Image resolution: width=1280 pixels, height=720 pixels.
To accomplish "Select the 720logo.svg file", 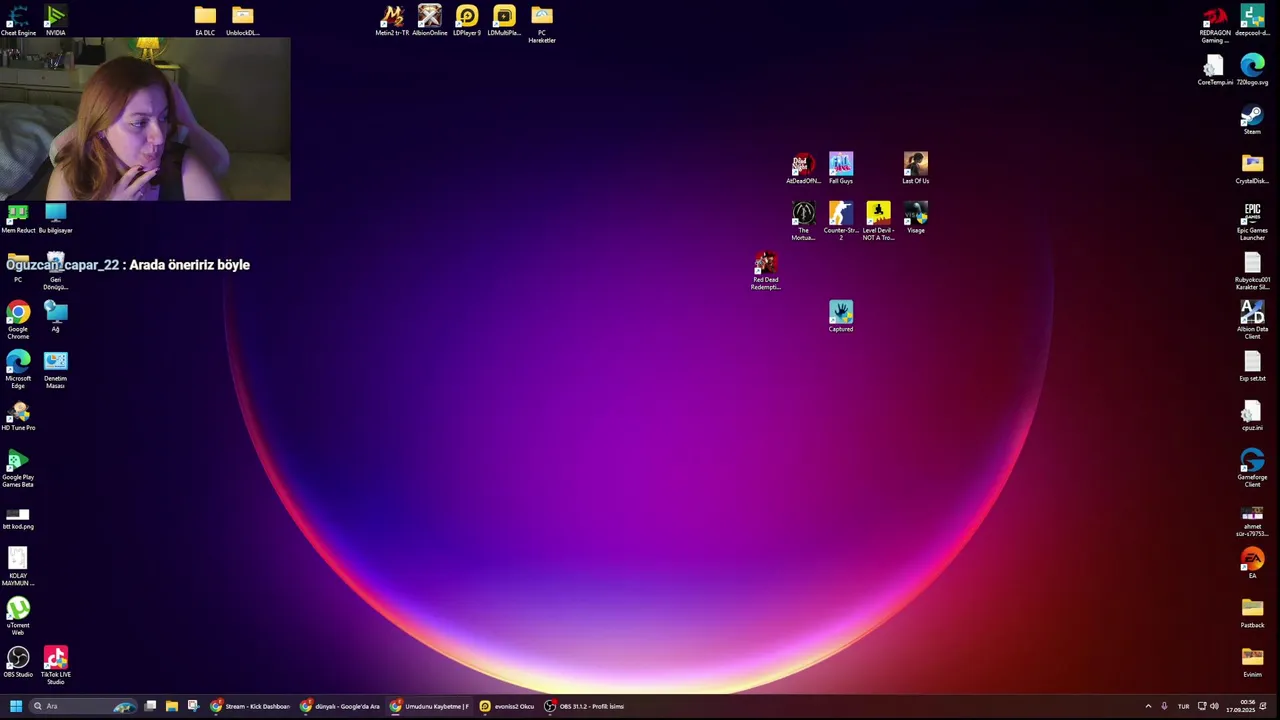I will [x=1252, y=70].
